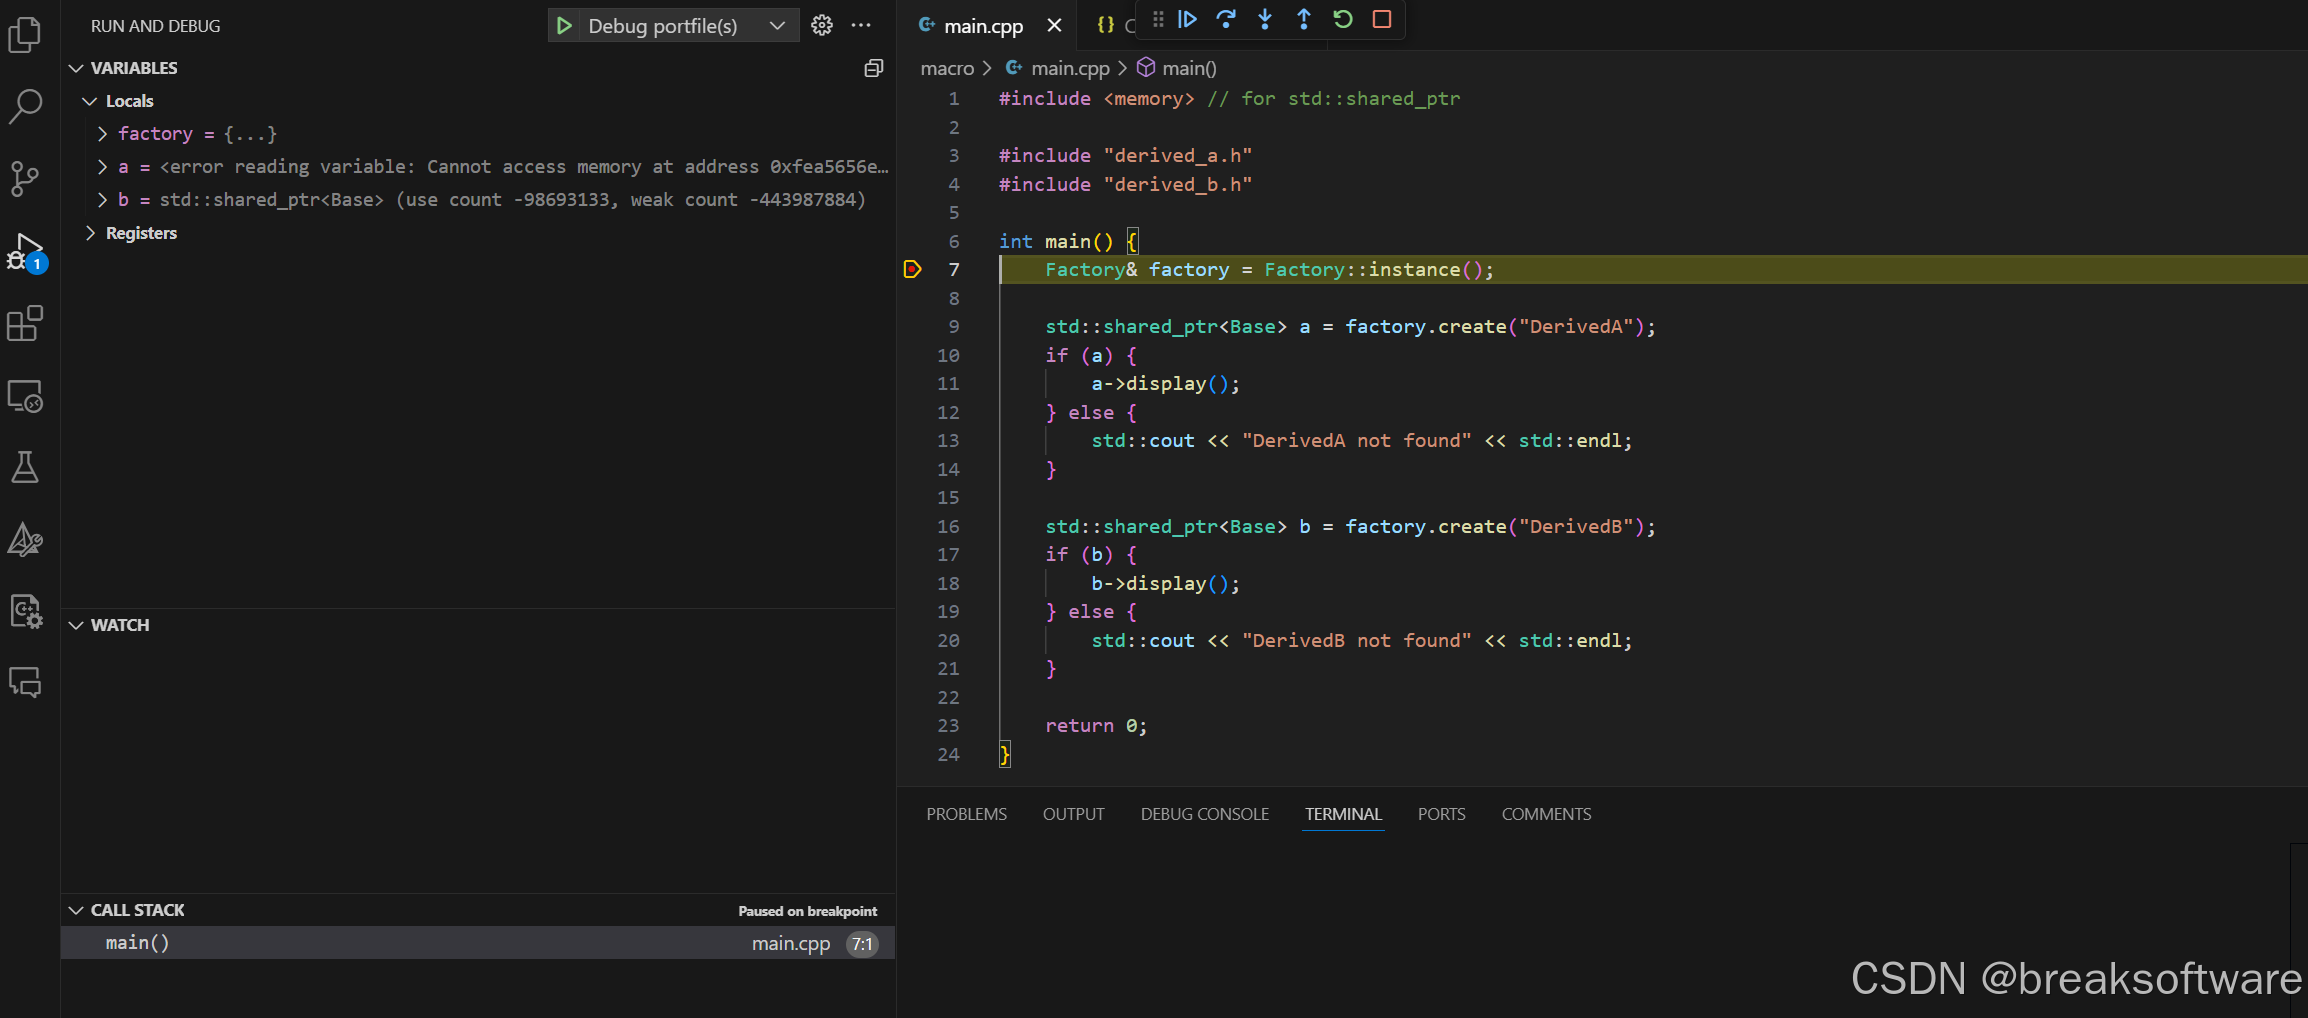This screenshot has width=2308, height=1018.
Task: Click macro breadcrumb folder
Action: coord(947,68)
